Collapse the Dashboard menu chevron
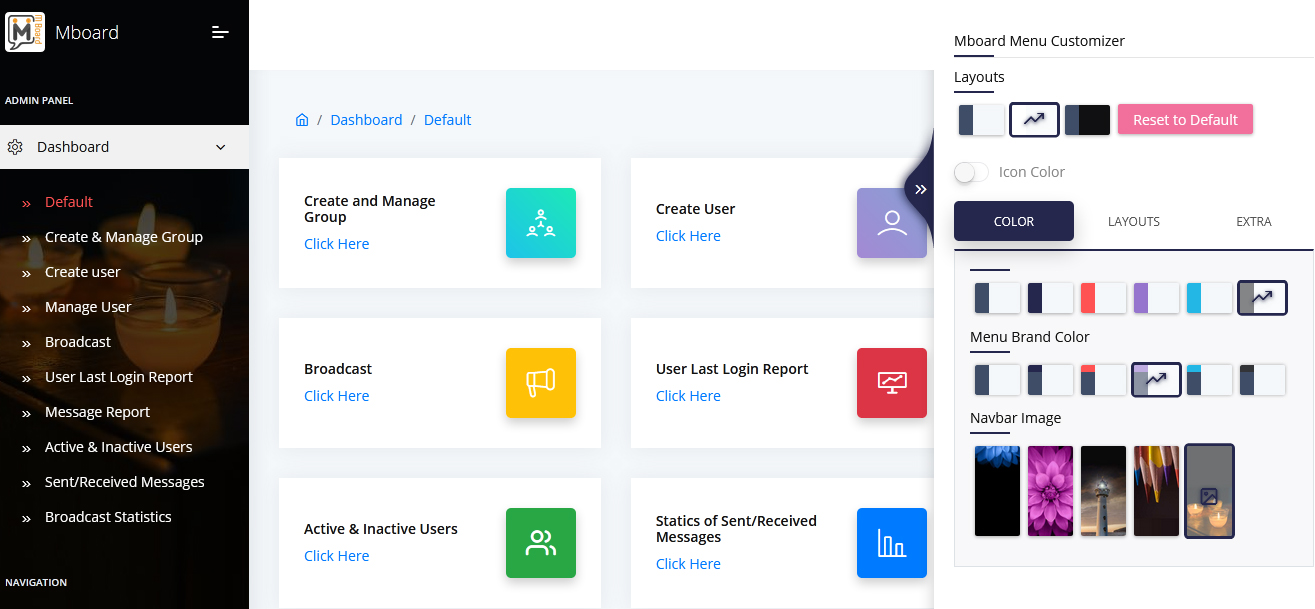Screen dimensions: 1315x609 tap(221, 147)
